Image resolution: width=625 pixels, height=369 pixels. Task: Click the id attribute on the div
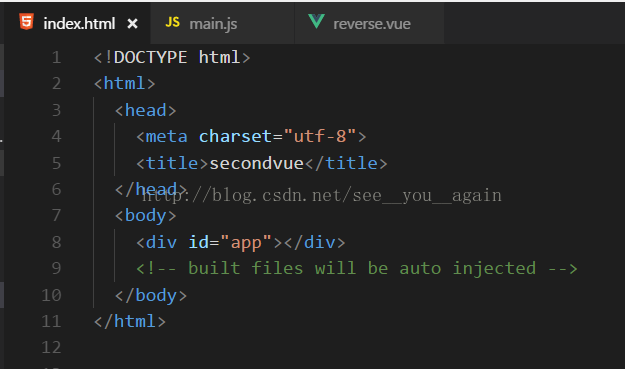[198, 242]
